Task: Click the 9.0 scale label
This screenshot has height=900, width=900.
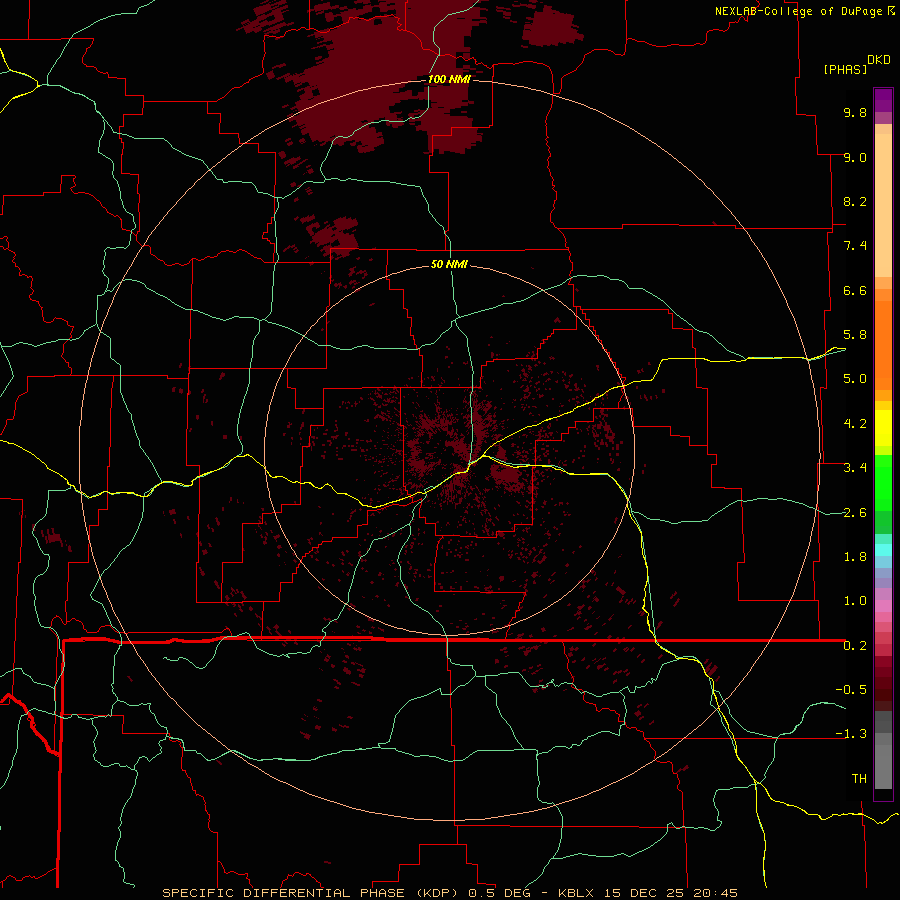Action: click(855, 157)
